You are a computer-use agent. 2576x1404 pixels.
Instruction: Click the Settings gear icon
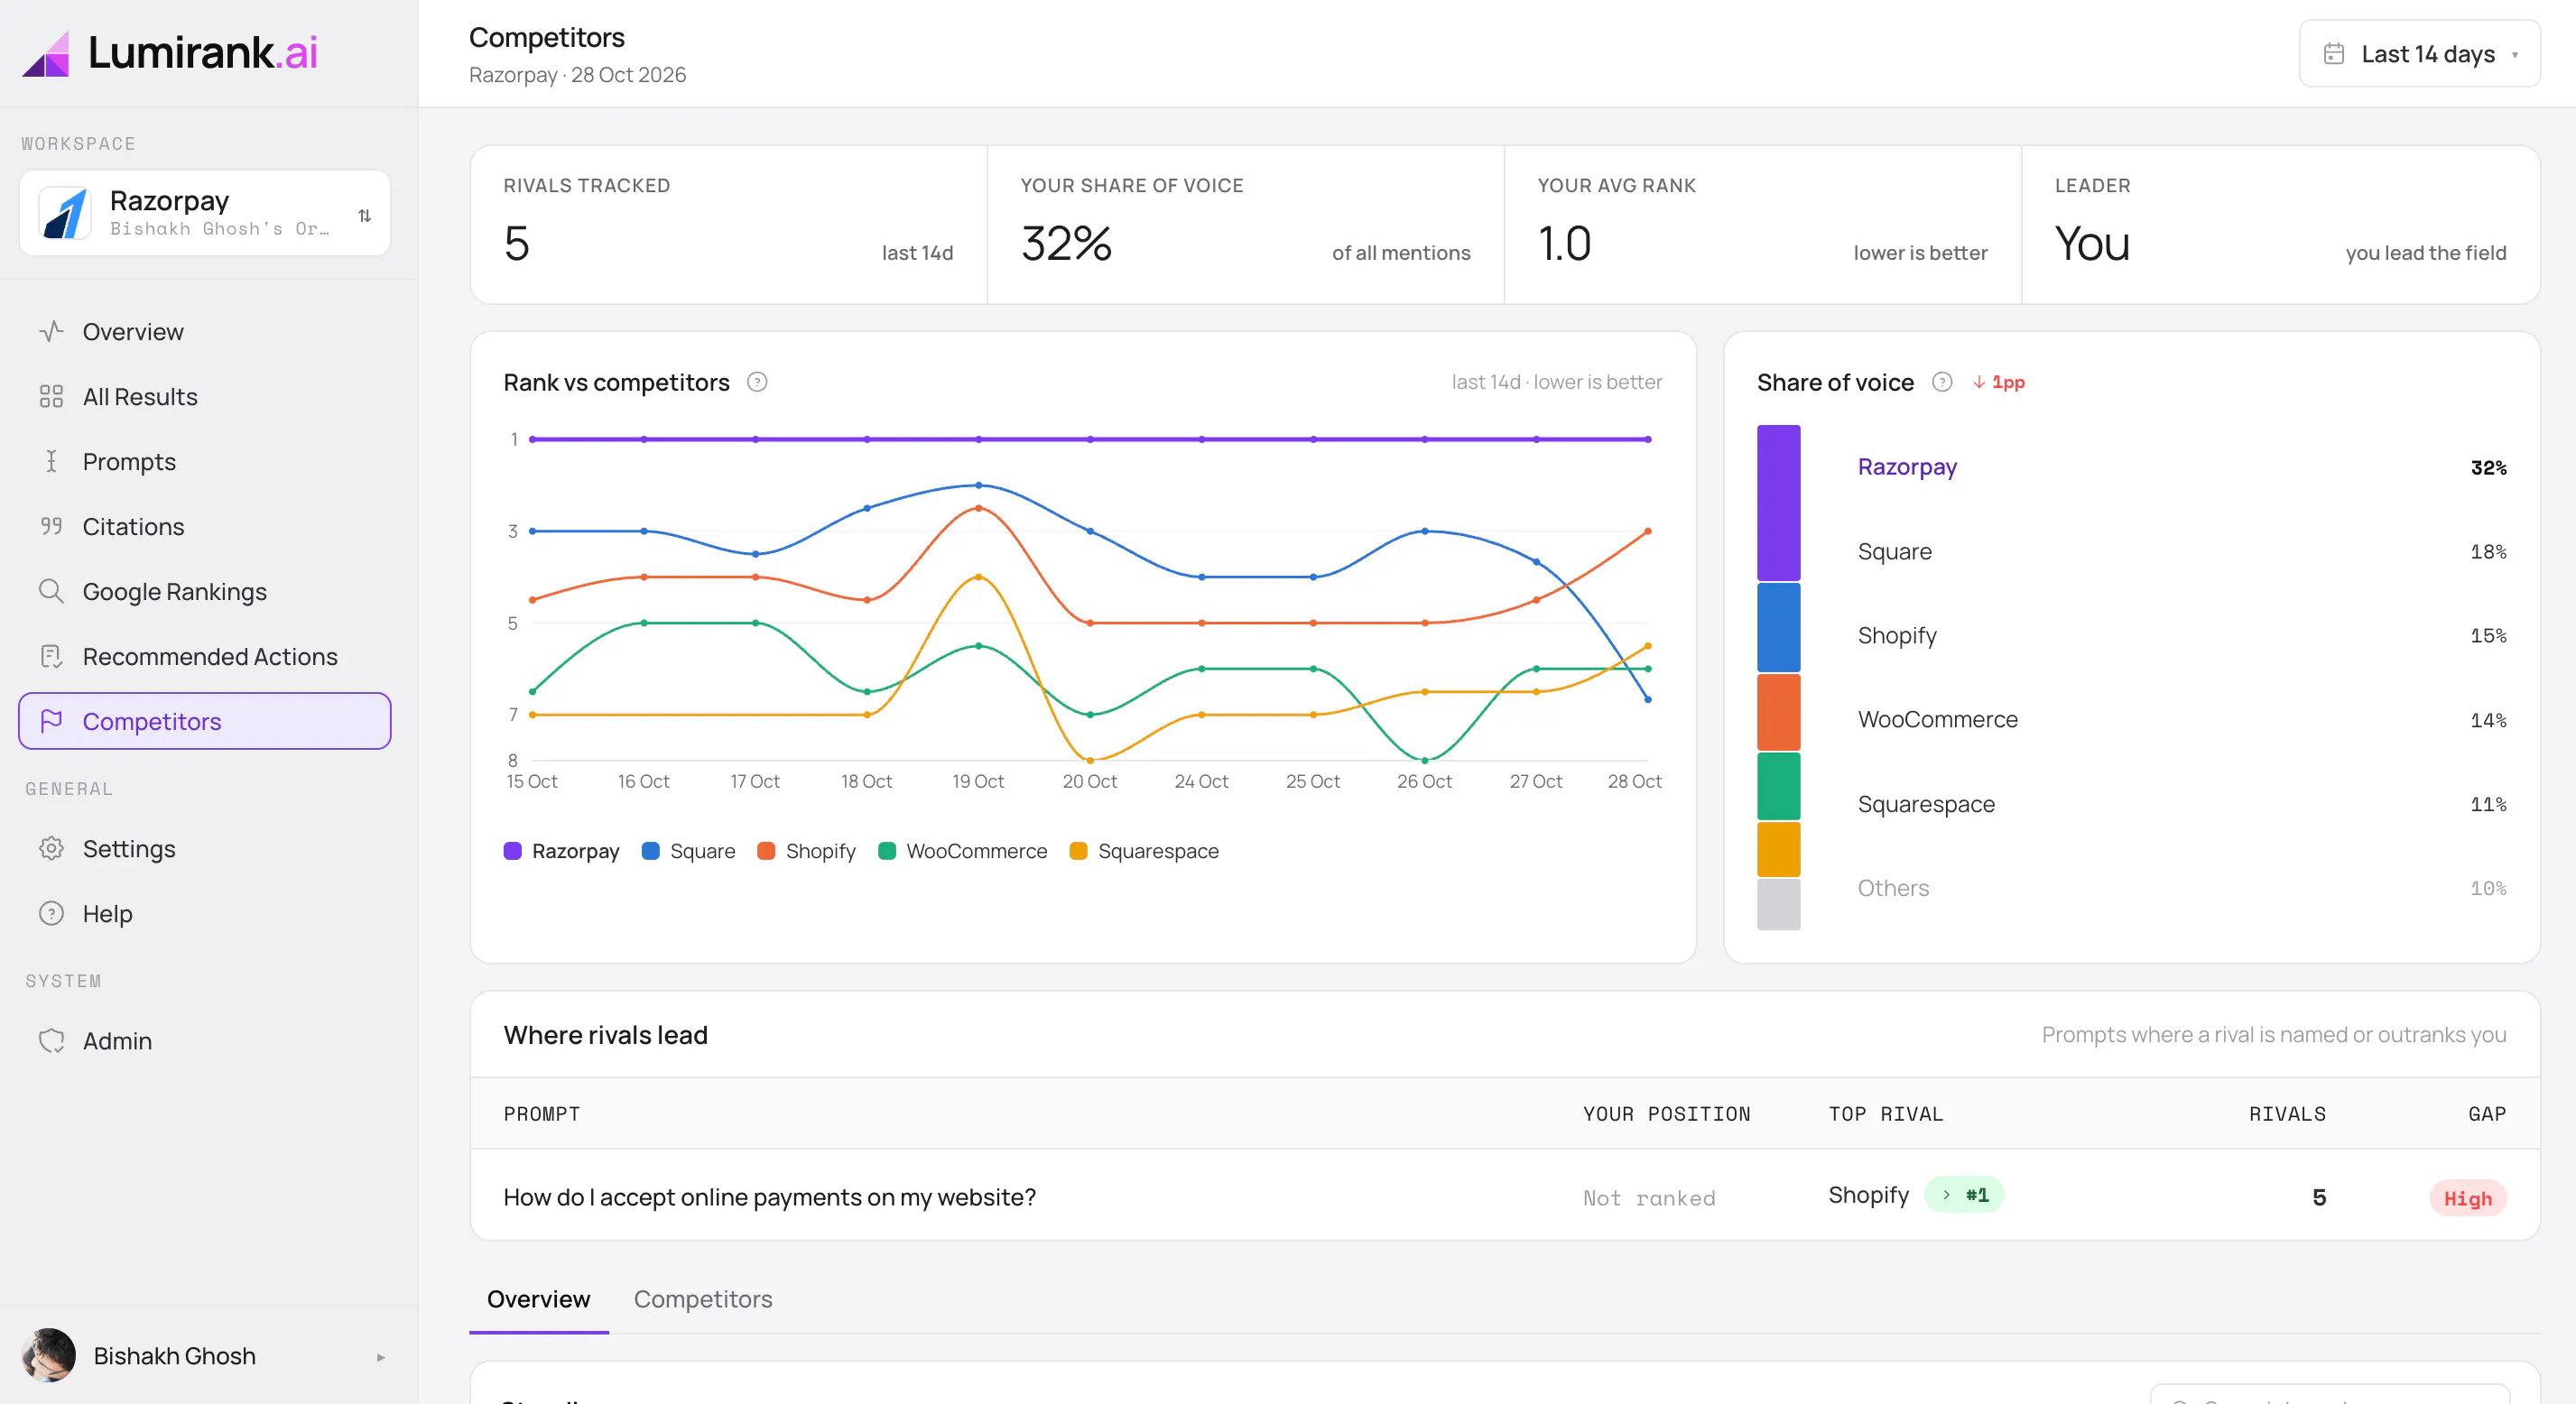(51, 848)
